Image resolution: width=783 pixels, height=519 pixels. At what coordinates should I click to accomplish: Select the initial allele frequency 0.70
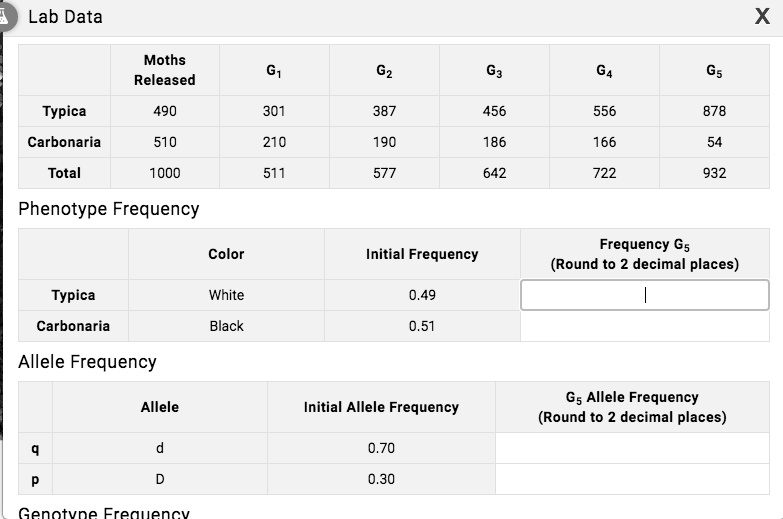pos(381,448)
